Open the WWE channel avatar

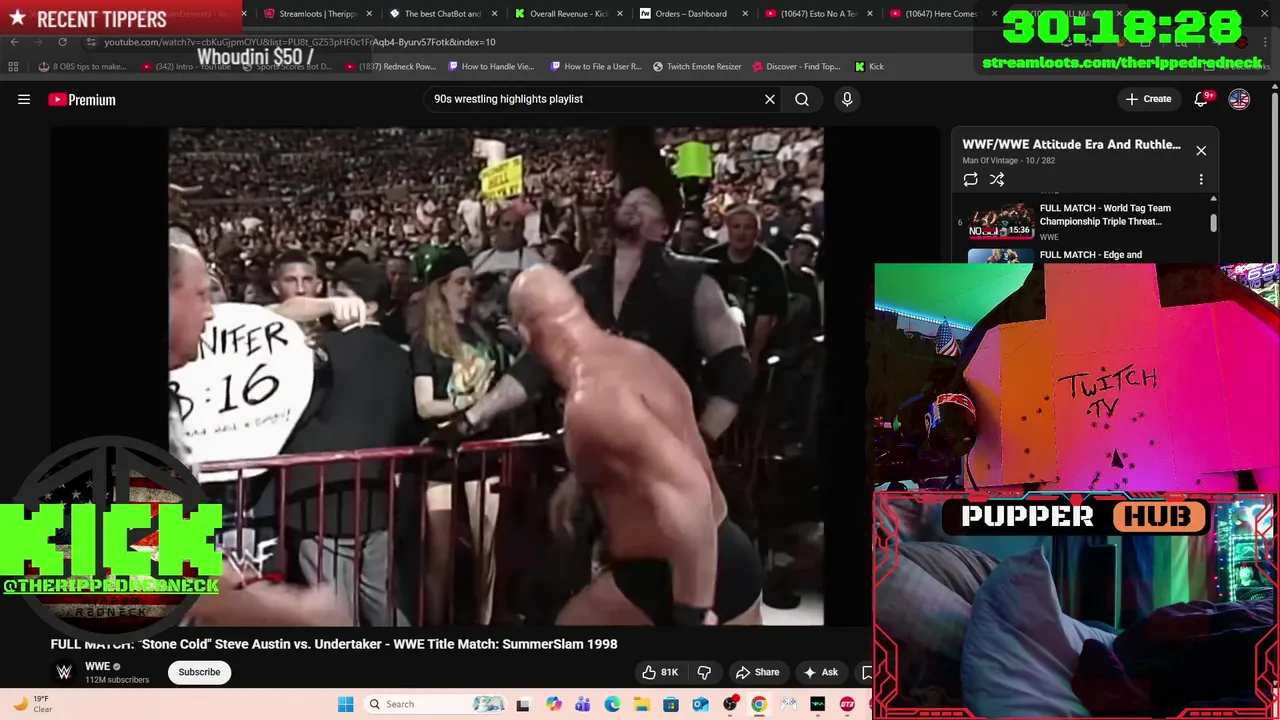tap(64, 672)
